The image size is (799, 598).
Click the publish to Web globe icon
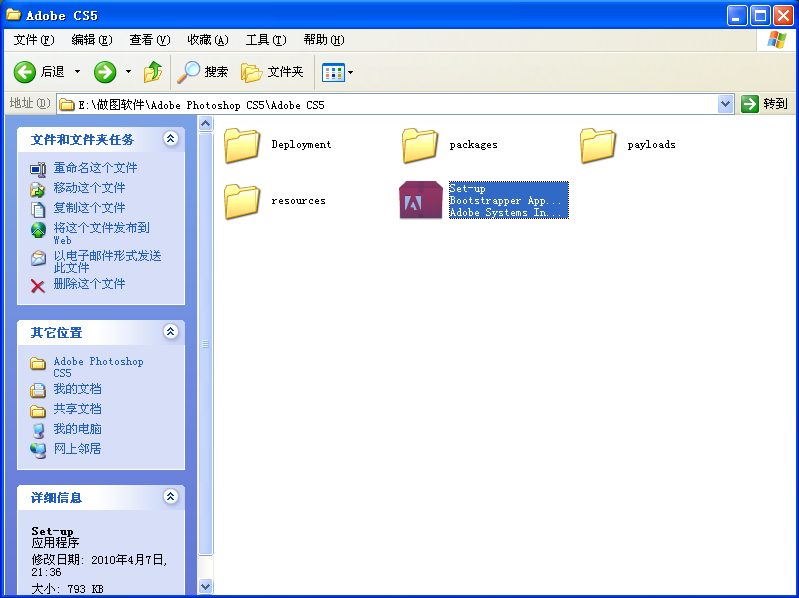click(x=38, y=230)
